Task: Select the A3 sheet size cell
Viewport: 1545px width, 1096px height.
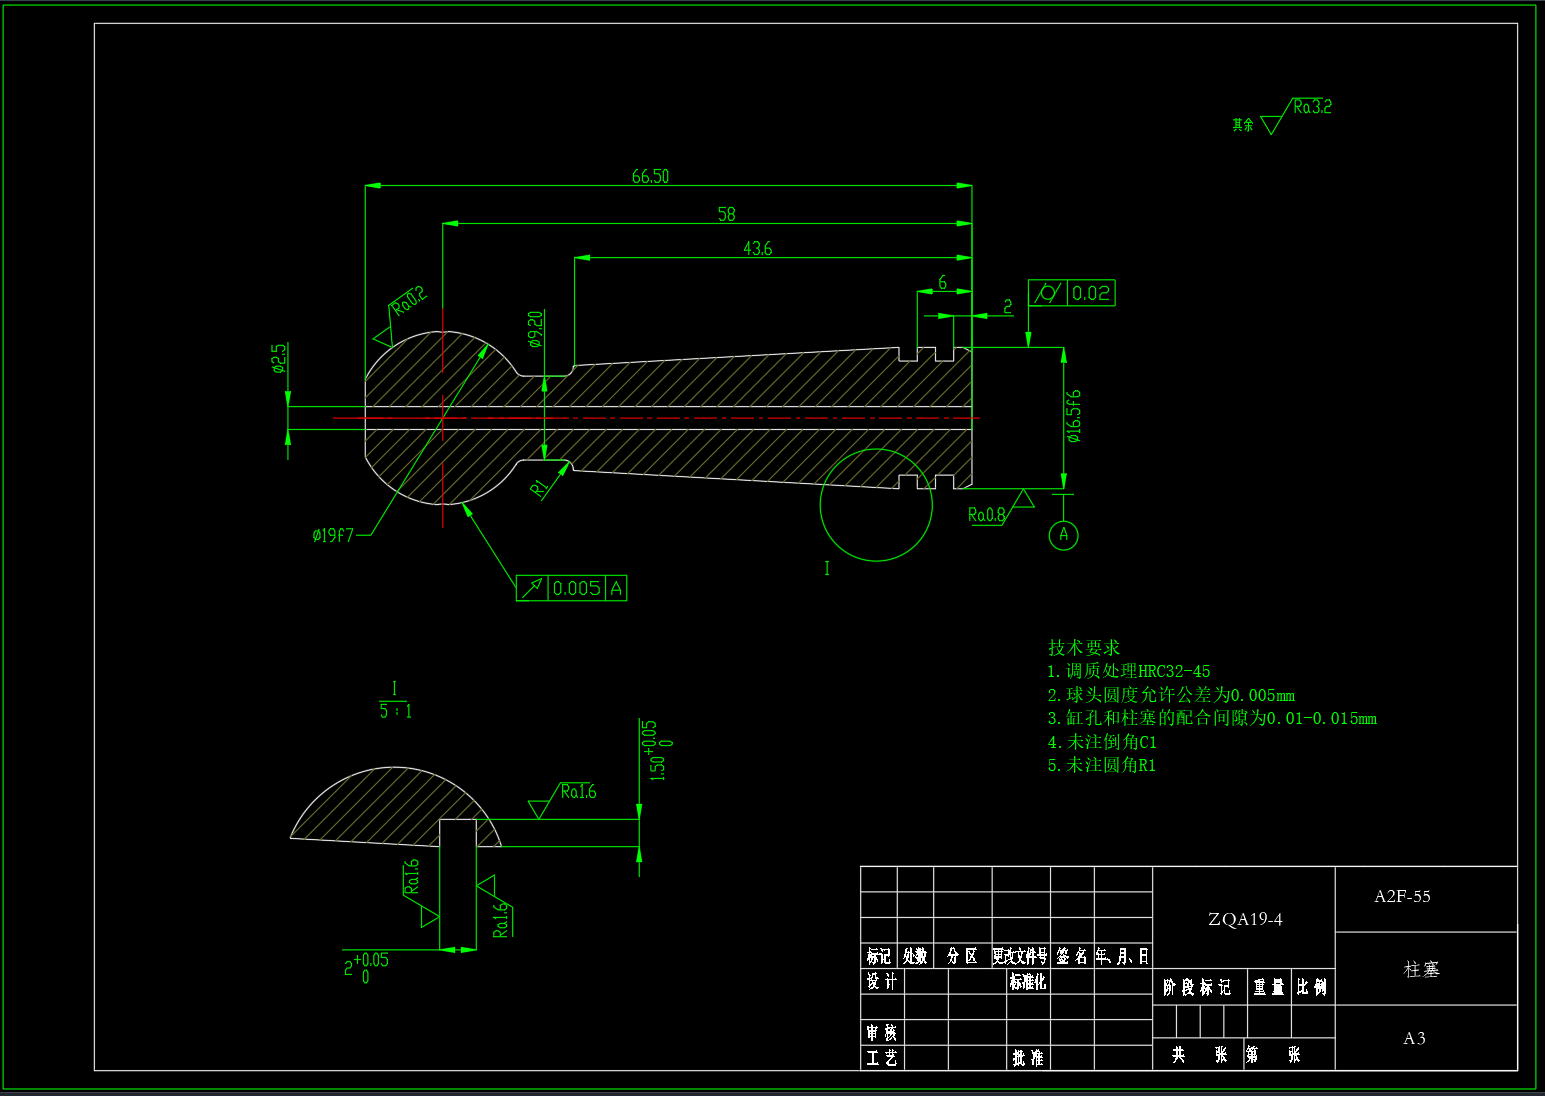Action: (x=1413, y=1039)
